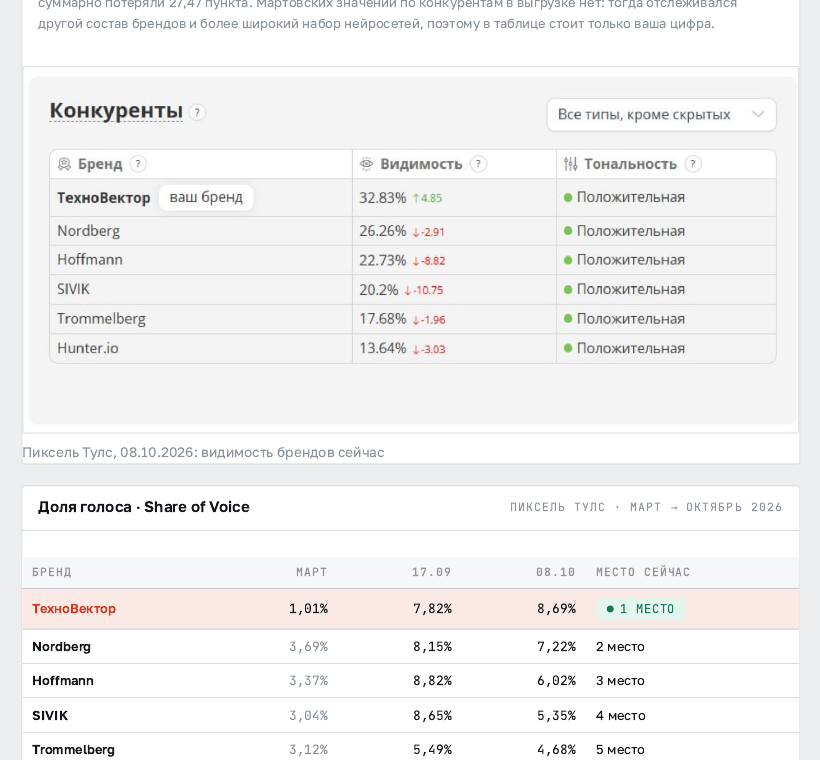Select Hoffmann in the competitors table
820x760 pixels.
pos(90,260)
